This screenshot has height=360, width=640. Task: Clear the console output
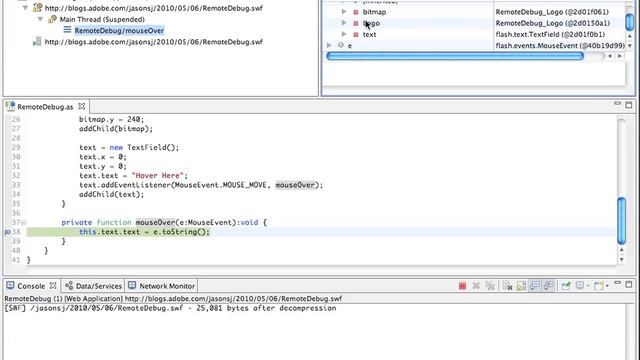pyautogui.click(x=507, y=286)
